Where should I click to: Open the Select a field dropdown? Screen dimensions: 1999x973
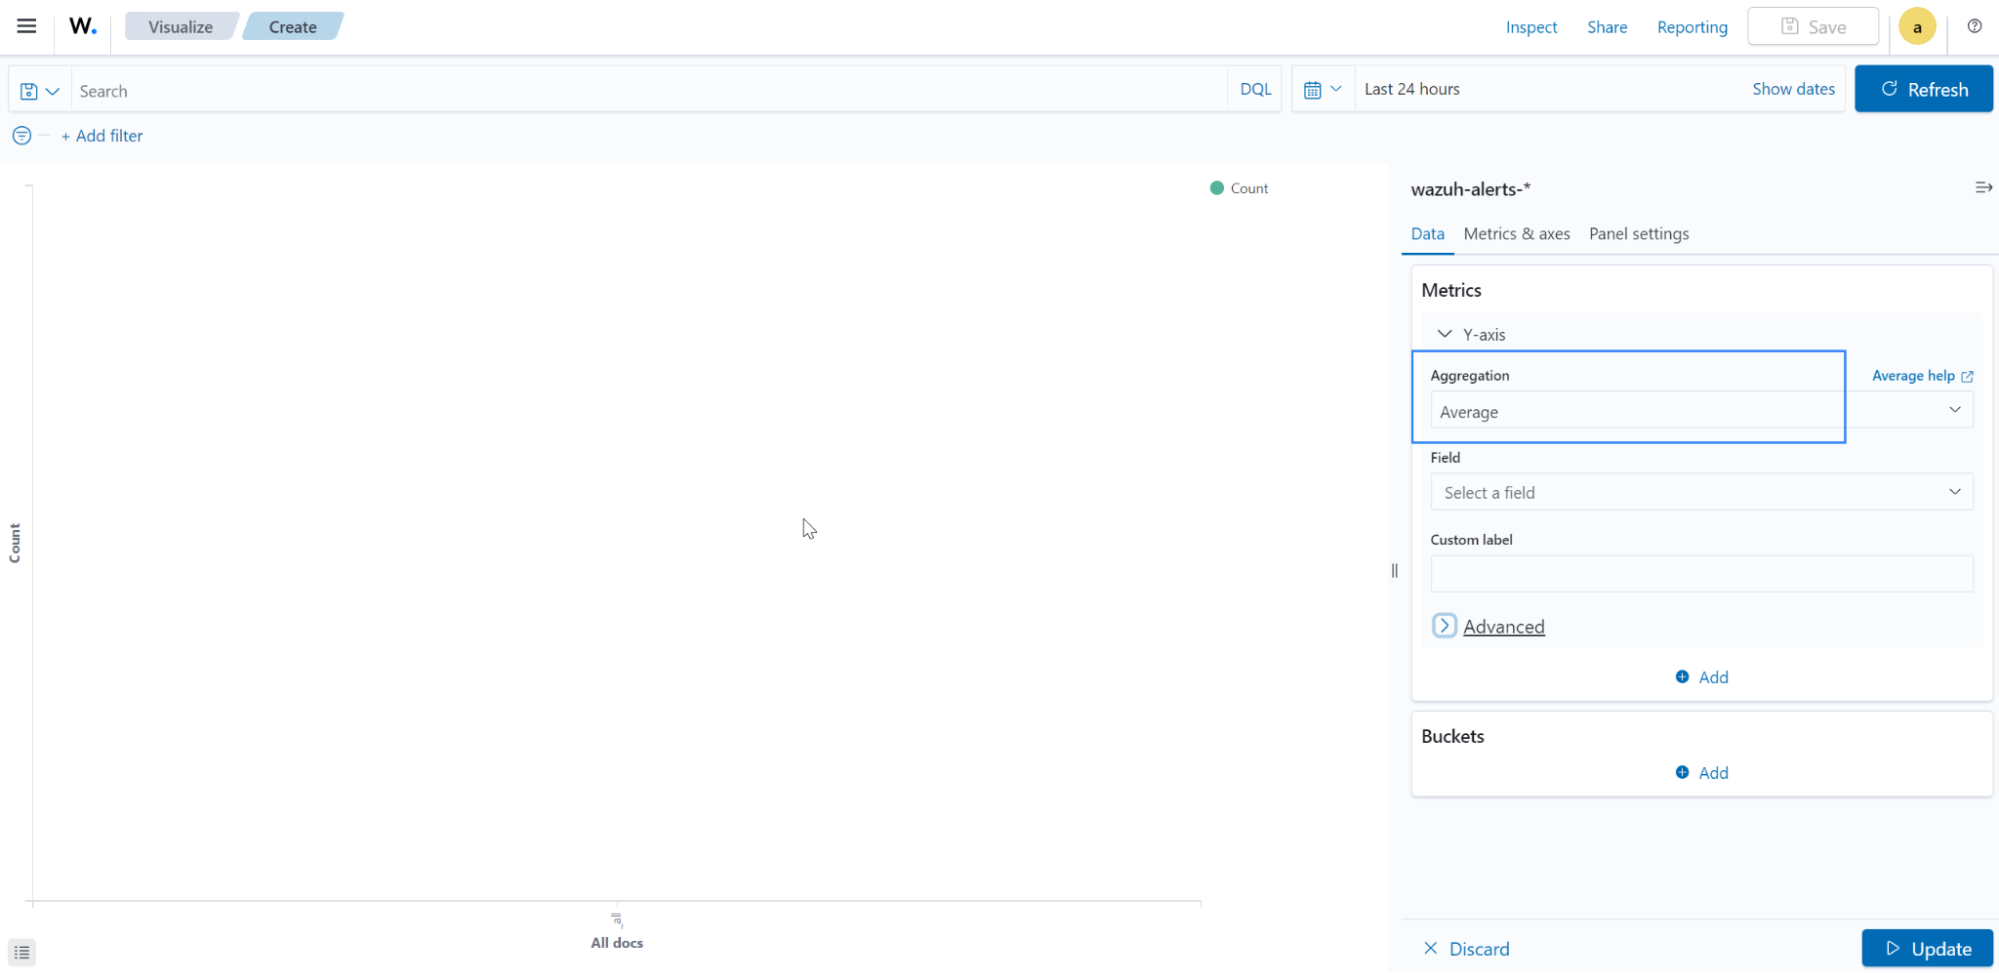pos(1700,492)
